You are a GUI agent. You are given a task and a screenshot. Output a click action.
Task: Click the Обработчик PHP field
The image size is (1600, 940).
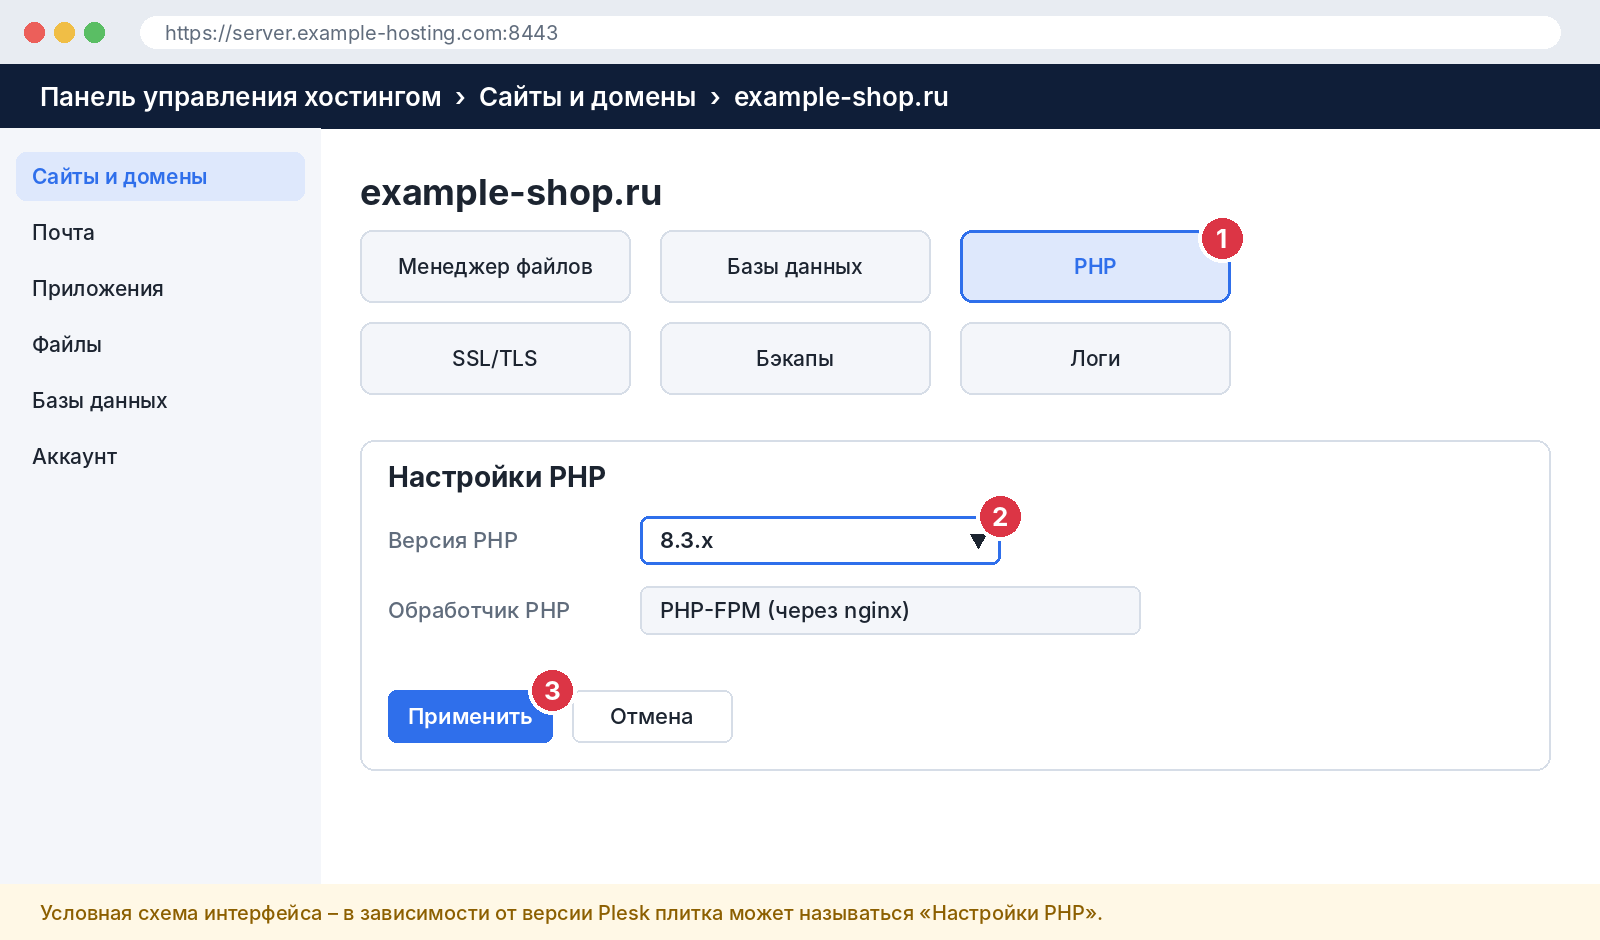tap(890, 611)
